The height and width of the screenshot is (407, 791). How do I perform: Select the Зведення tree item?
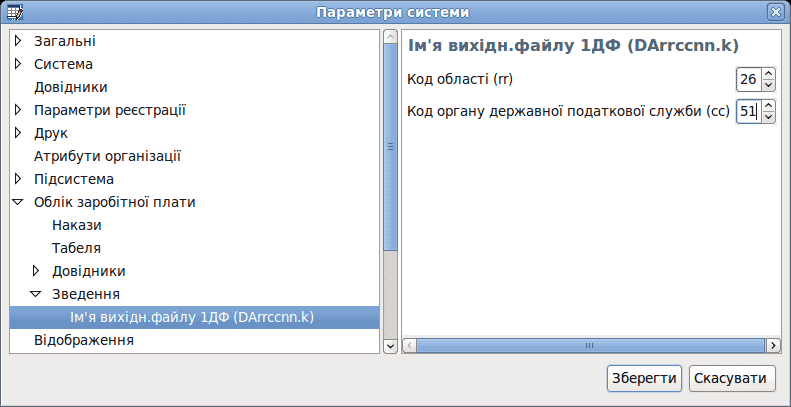[x=86, y=294]
